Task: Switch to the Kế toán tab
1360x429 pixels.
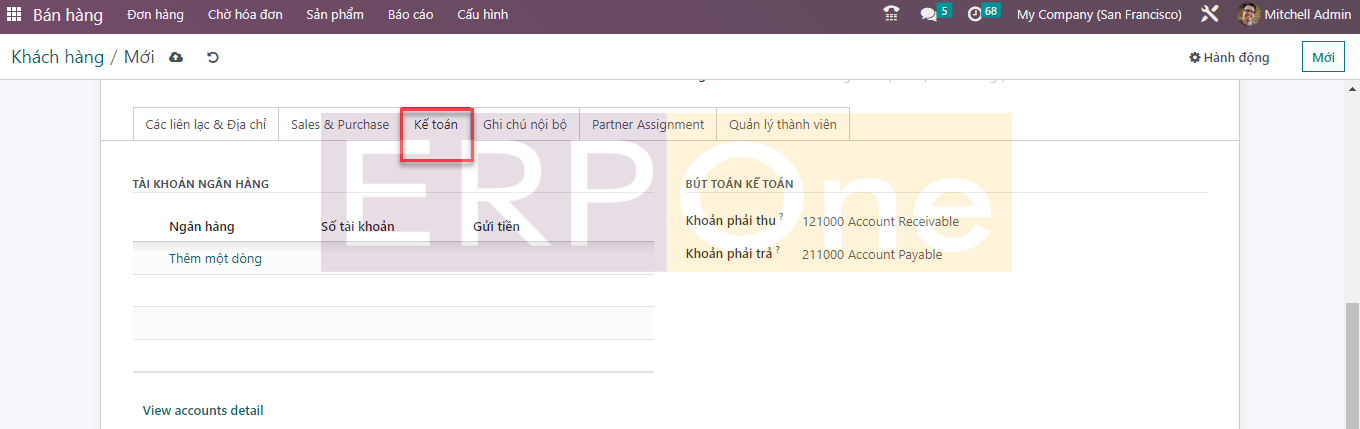Action: click(x=436, y=125)
